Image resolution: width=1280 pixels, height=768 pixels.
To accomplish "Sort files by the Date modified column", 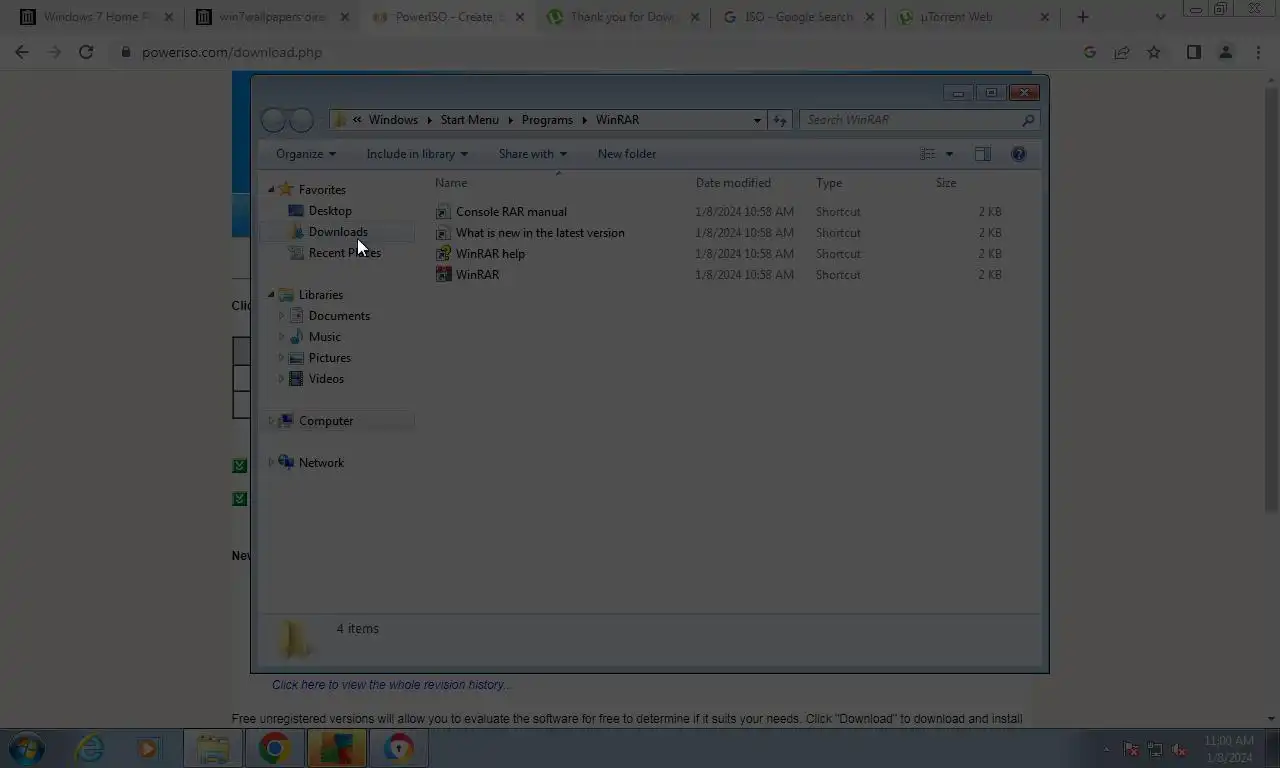I will [733, 183].
